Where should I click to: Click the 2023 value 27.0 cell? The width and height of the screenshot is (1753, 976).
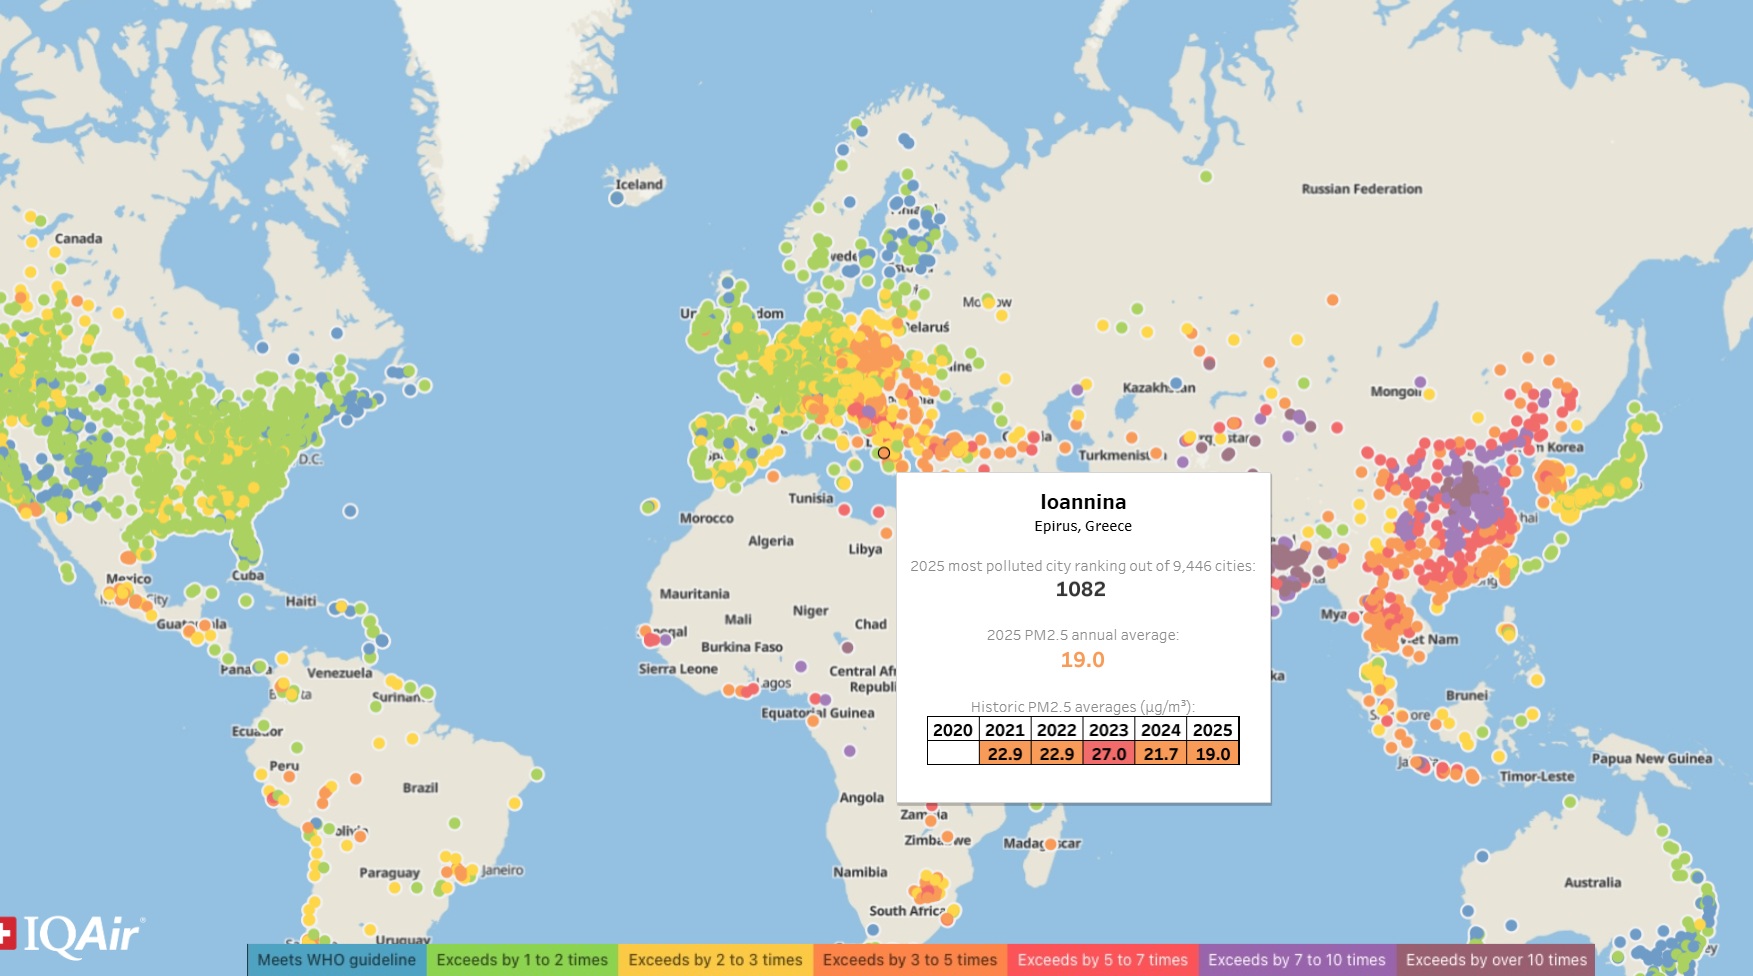tap(1108, 754)
